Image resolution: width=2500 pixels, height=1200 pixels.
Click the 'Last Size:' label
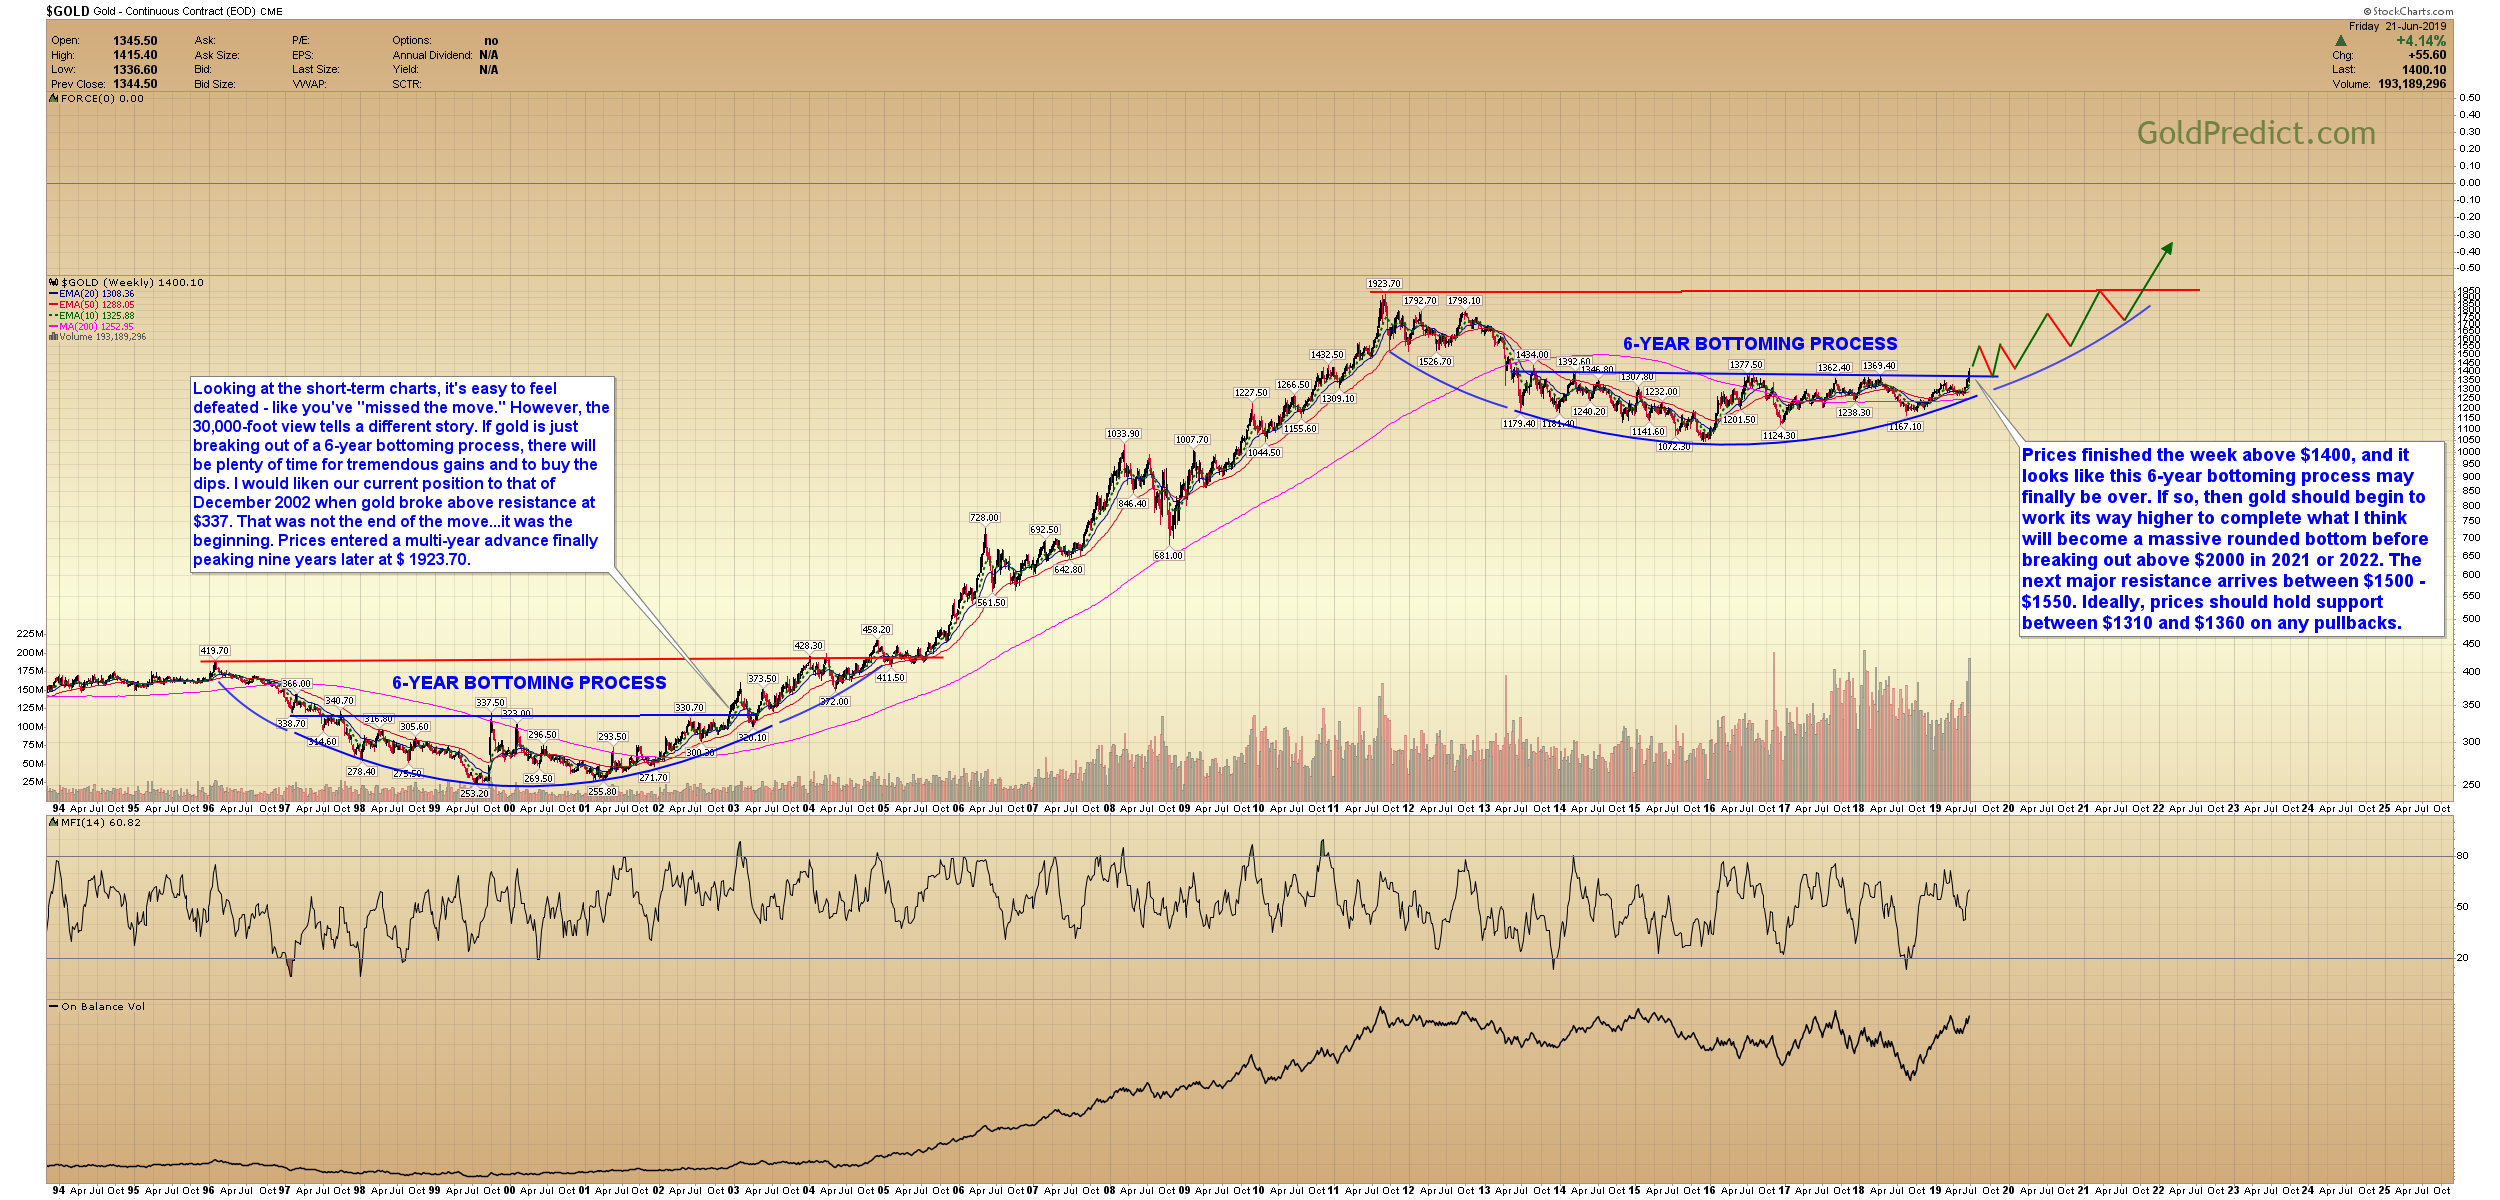pyautogui.click(x=316, y=70)
